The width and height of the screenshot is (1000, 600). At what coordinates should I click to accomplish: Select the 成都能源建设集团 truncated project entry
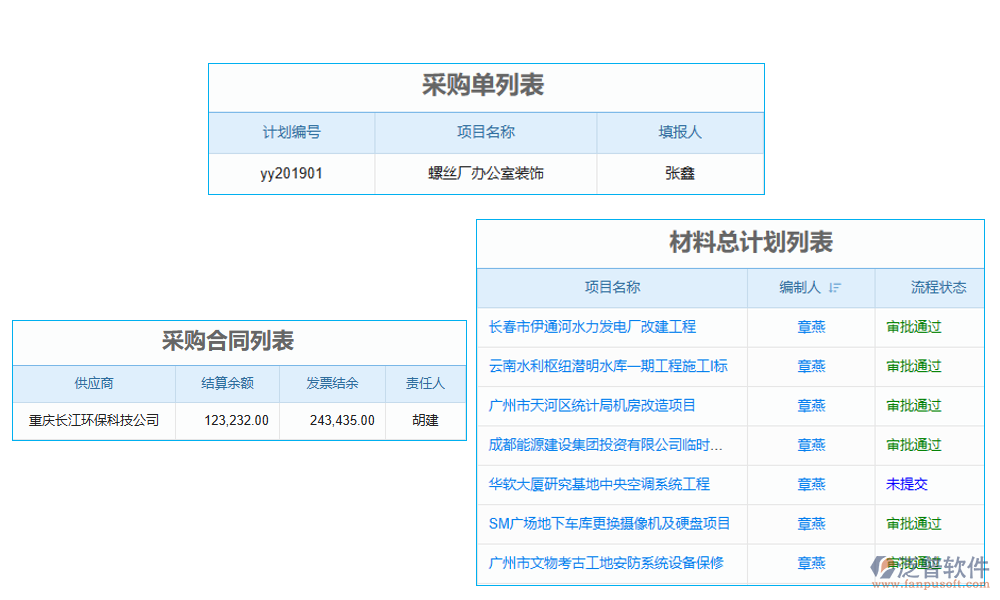click(606, 445)
